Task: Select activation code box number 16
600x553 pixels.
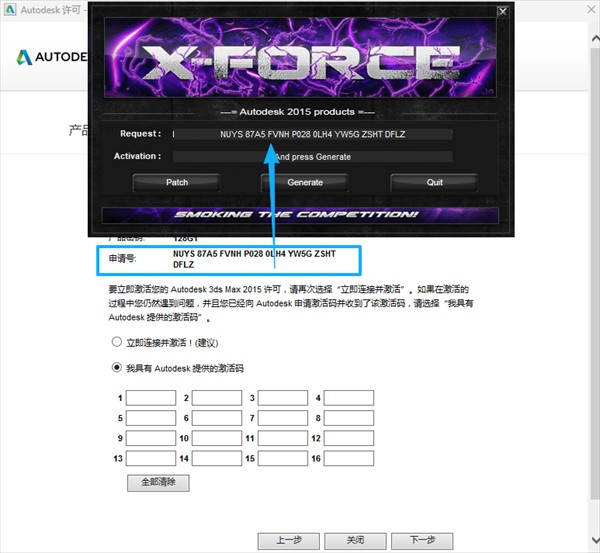Action: tap(349, 458)
